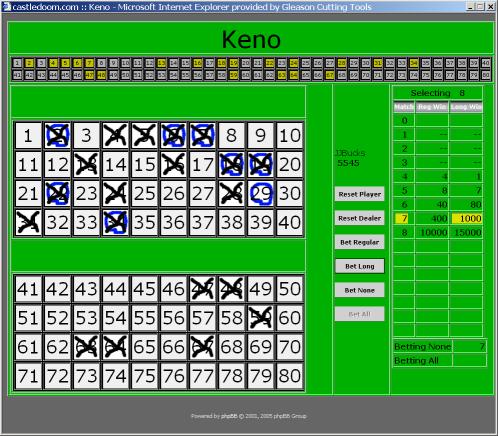Screen dimensions: 498x436
Task: Toggle number 3 on the Keno board
Action: point(86,136)
